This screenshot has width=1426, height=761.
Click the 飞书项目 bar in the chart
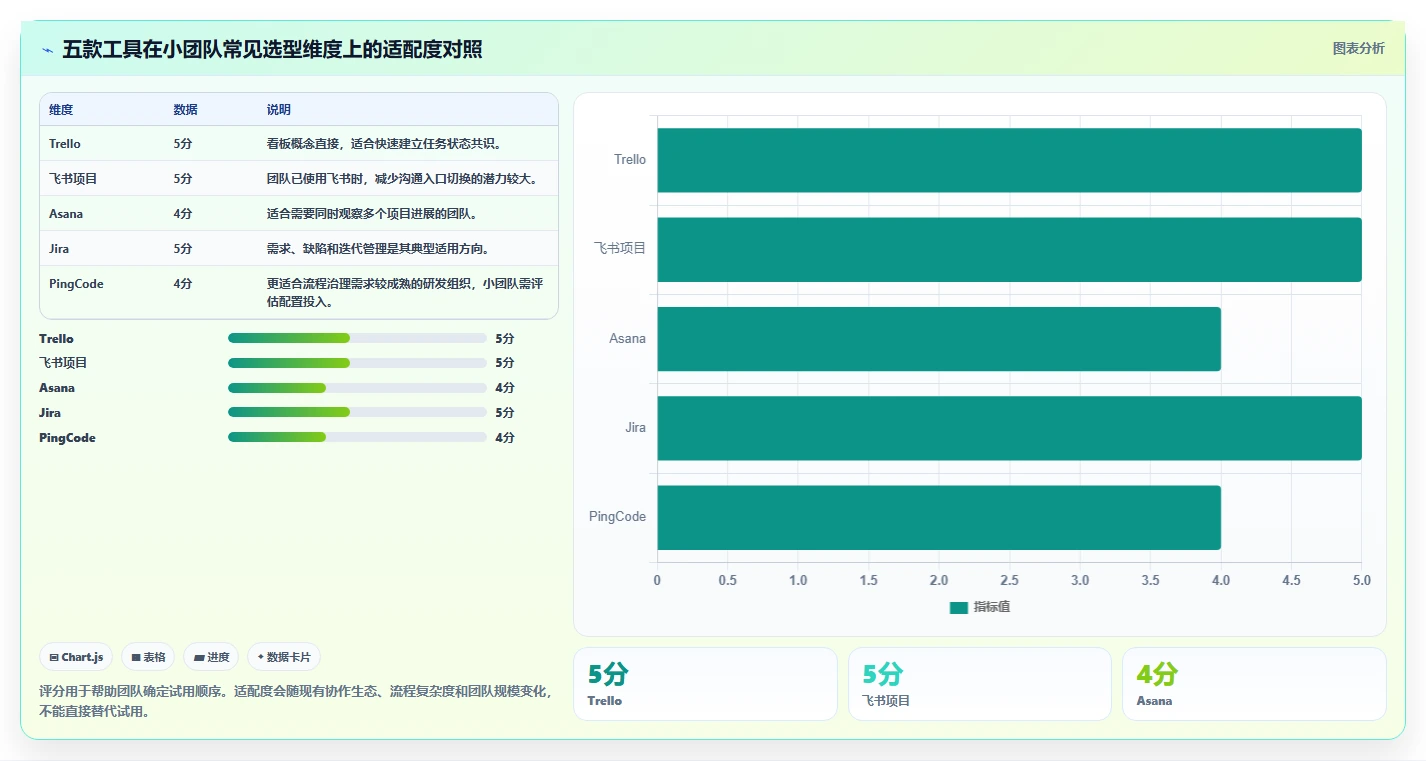(1009, 249)
